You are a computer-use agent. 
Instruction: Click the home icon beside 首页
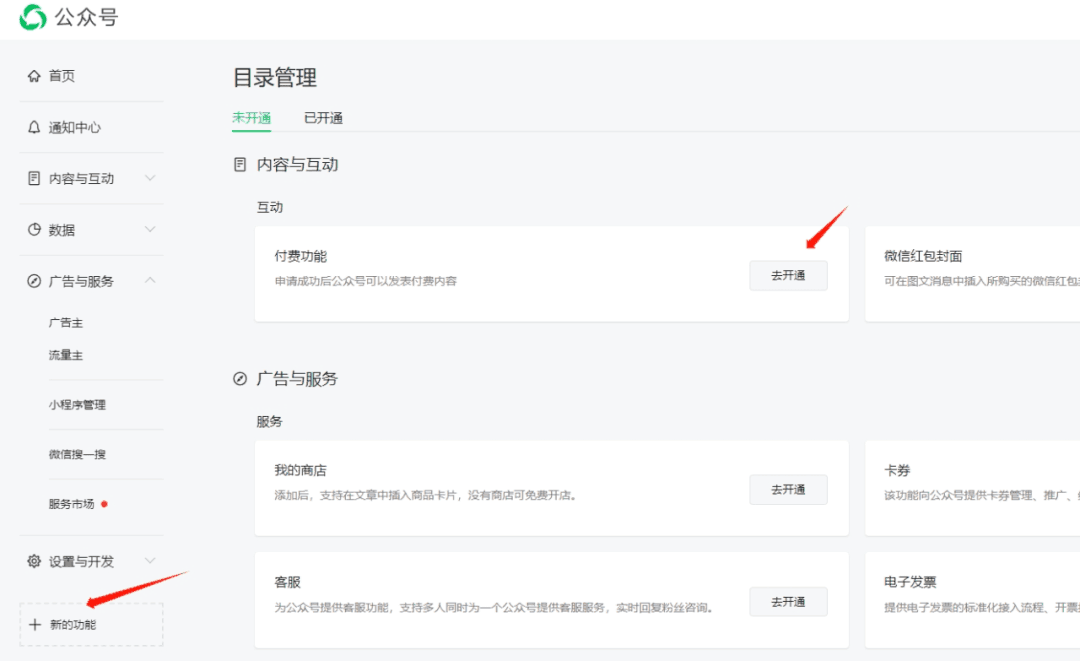34,76
